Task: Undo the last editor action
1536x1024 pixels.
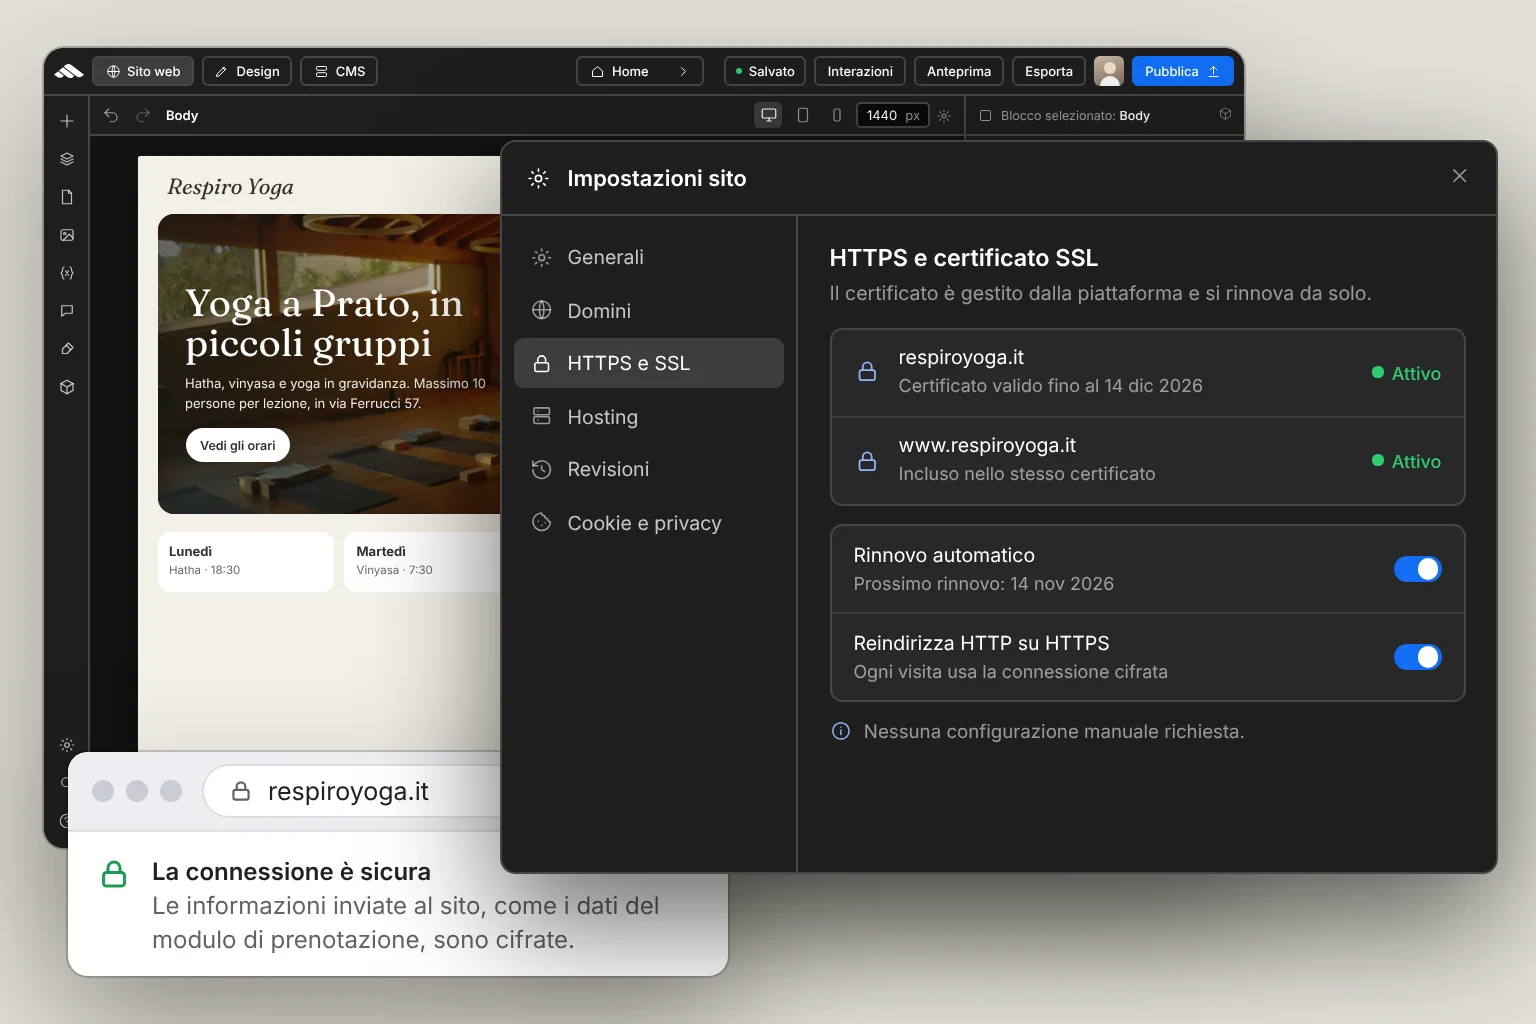Action: [x=111, y=115]
